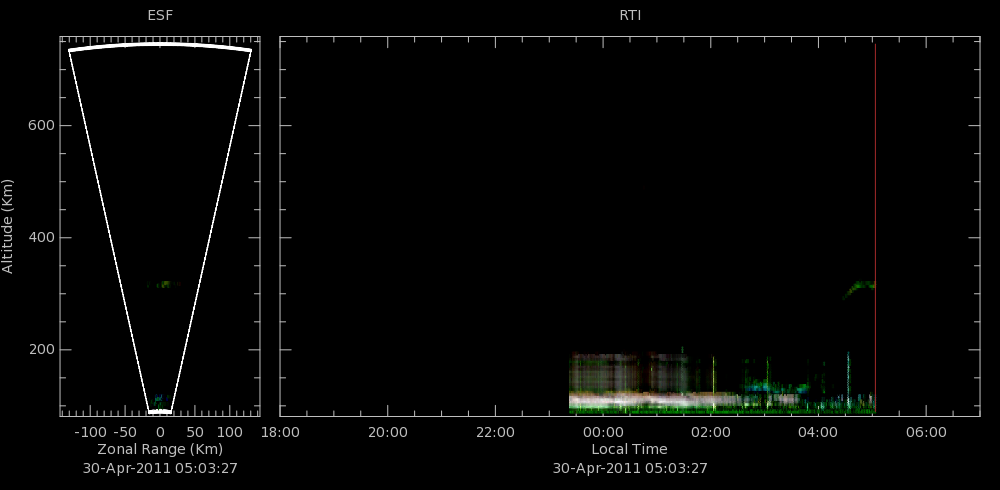
Task: Select the 200 altitude tick label
Action: (41, 350)
